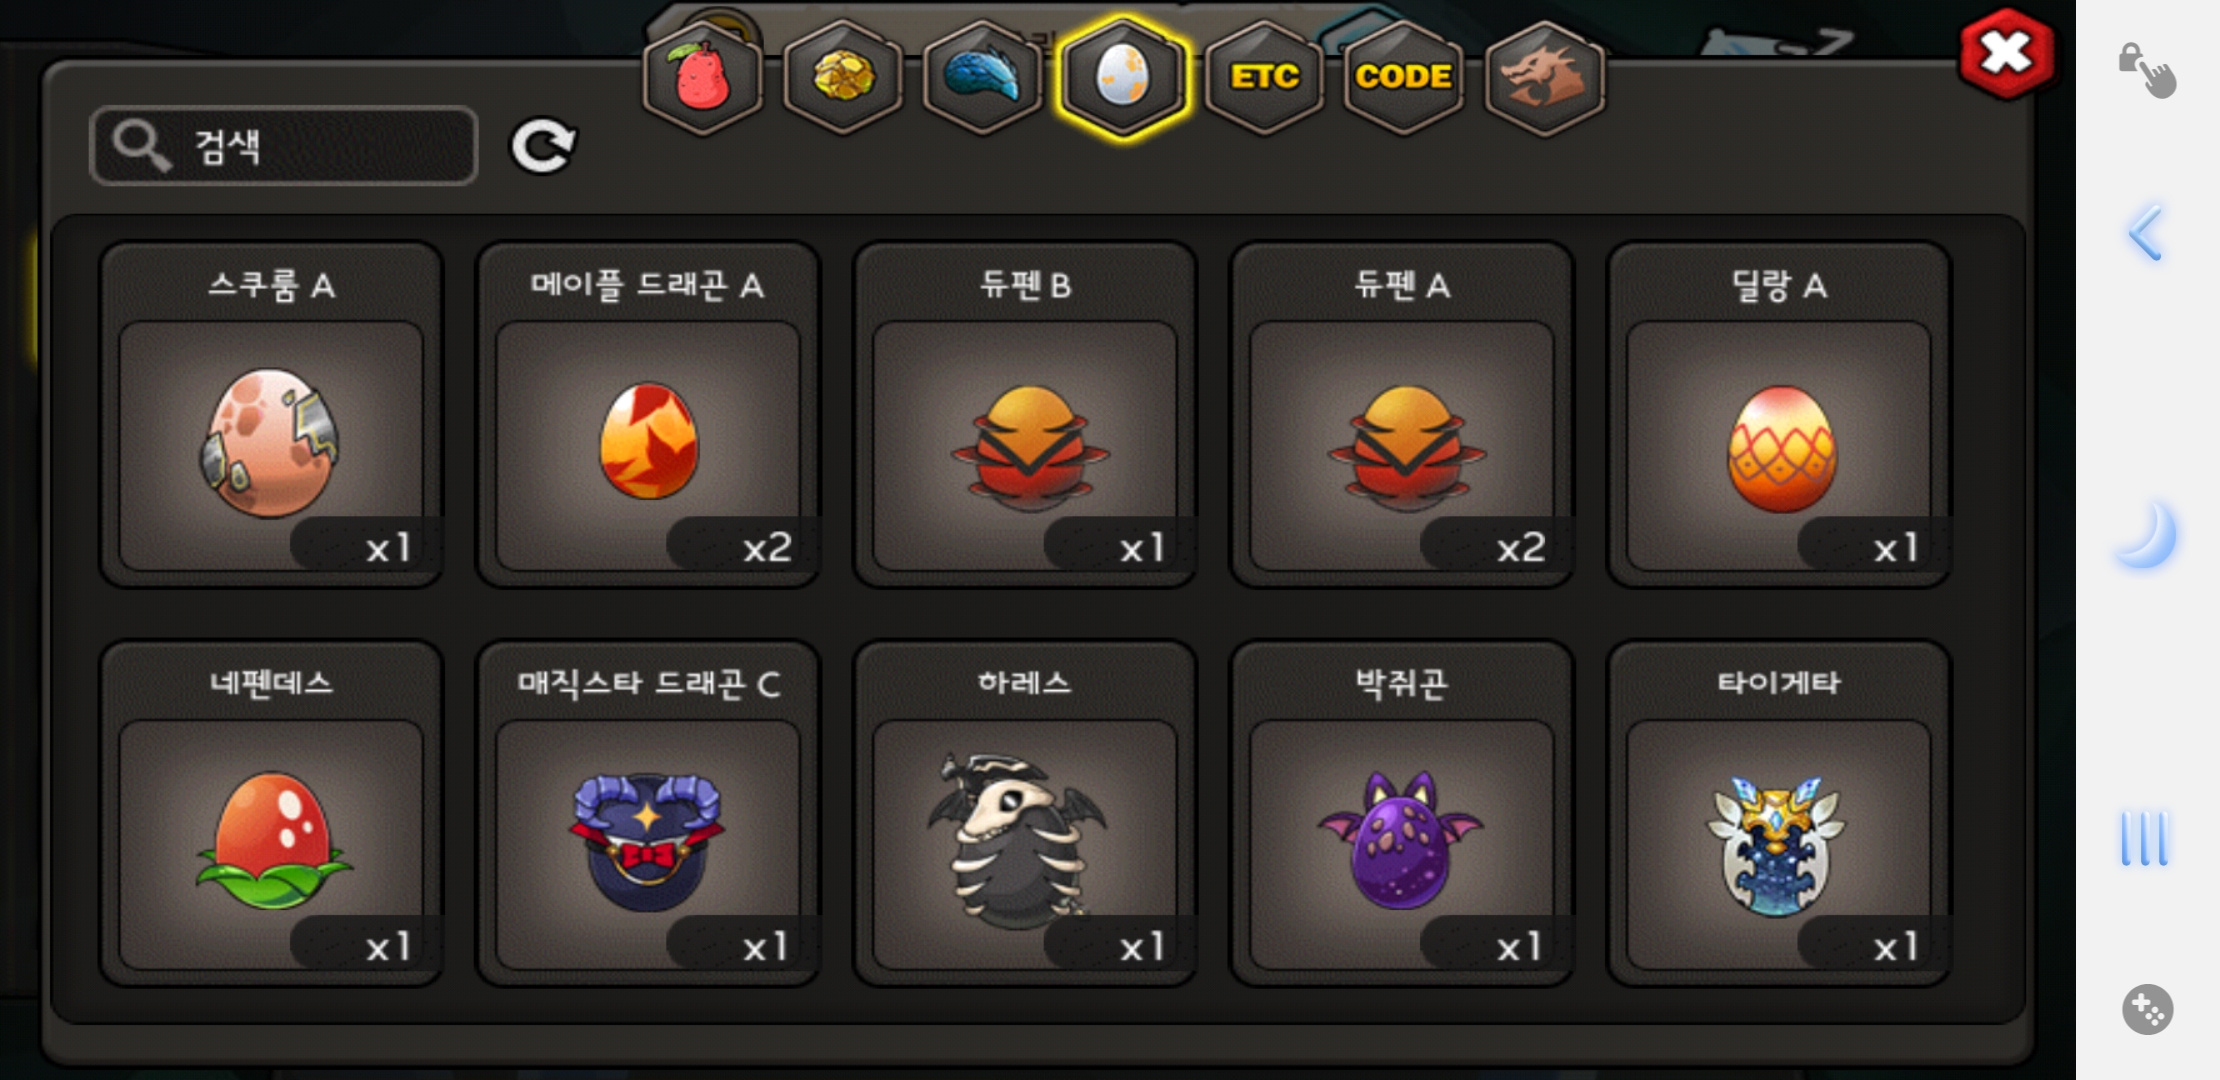Select the 네펜데스 egg item

[x=271, y=814]
